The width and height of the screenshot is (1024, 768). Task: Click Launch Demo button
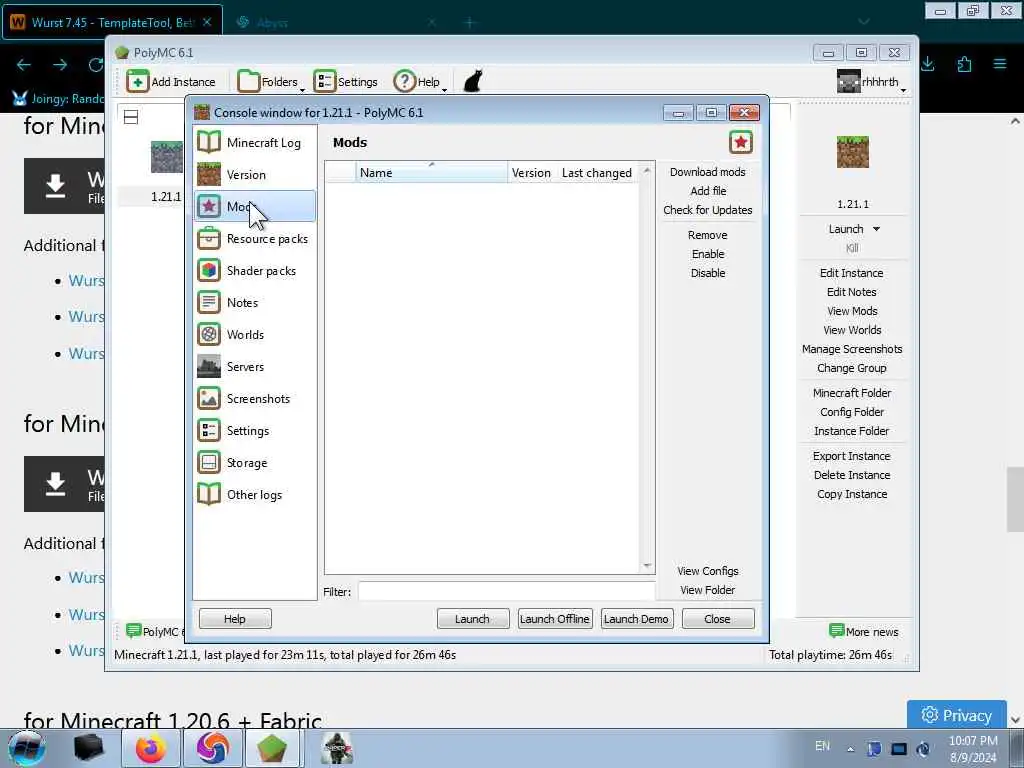635,618
